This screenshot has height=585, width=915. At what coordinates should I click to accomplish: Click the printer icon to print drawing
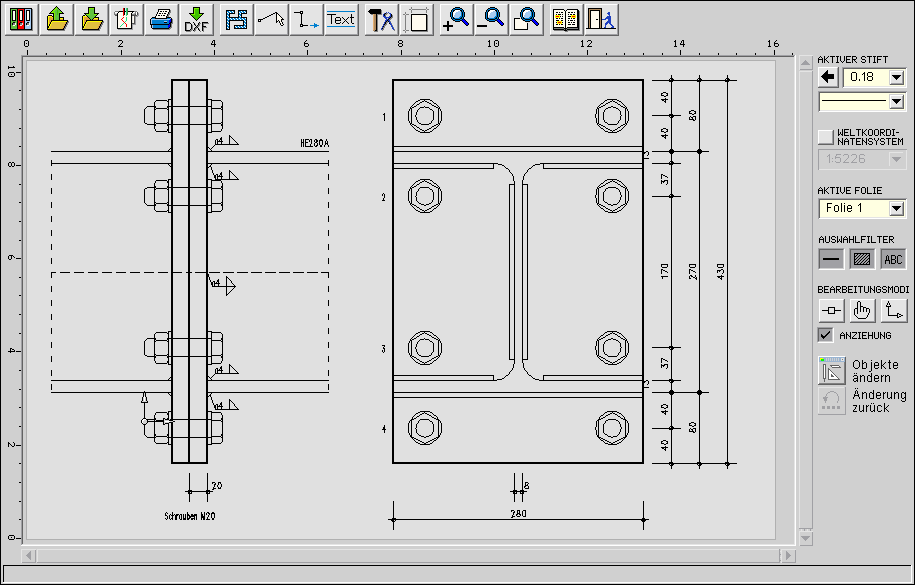pos(161,19)
